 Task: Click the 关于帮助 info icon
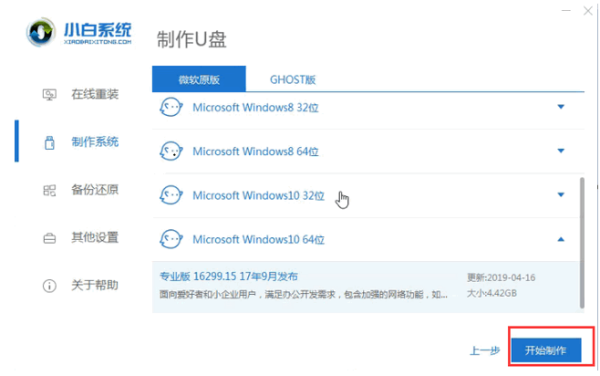point(49,286)
